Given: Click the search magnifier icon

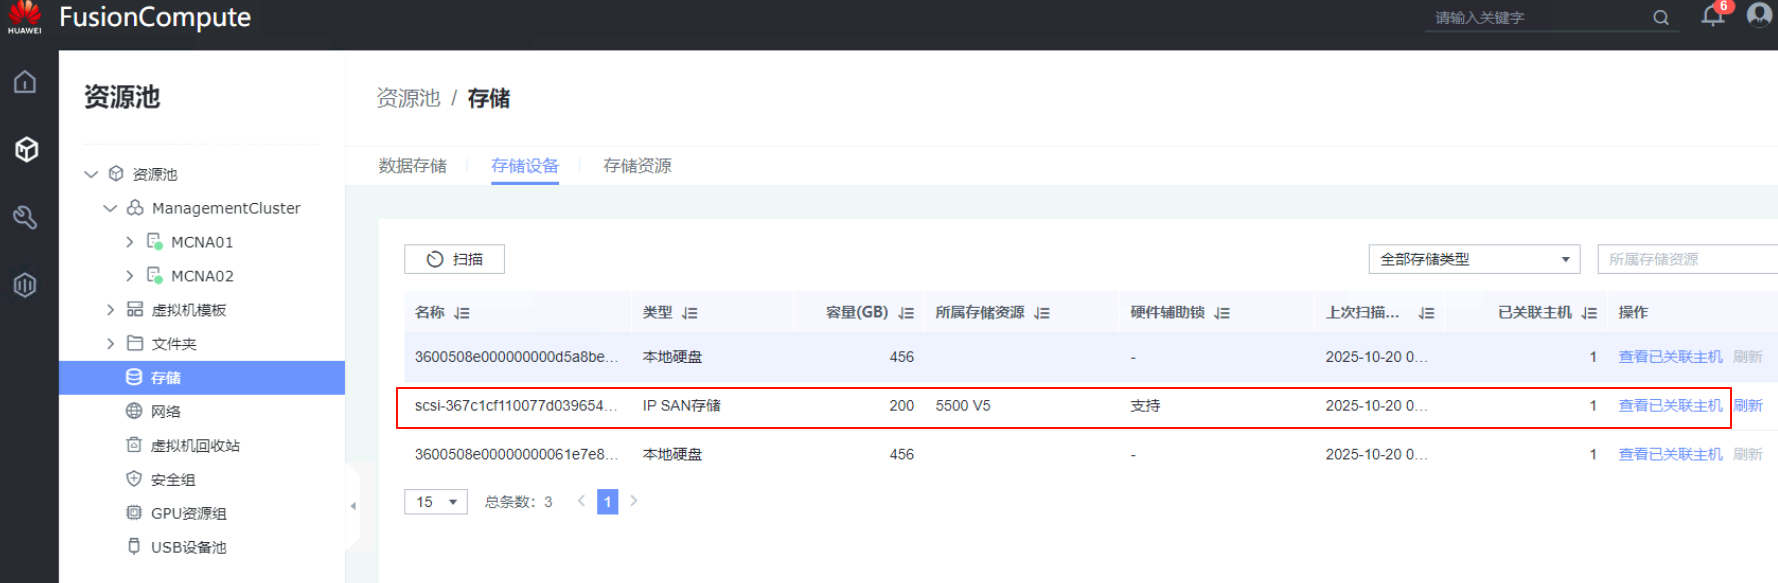Looking at the screenshot, I should pos(1661,18).
